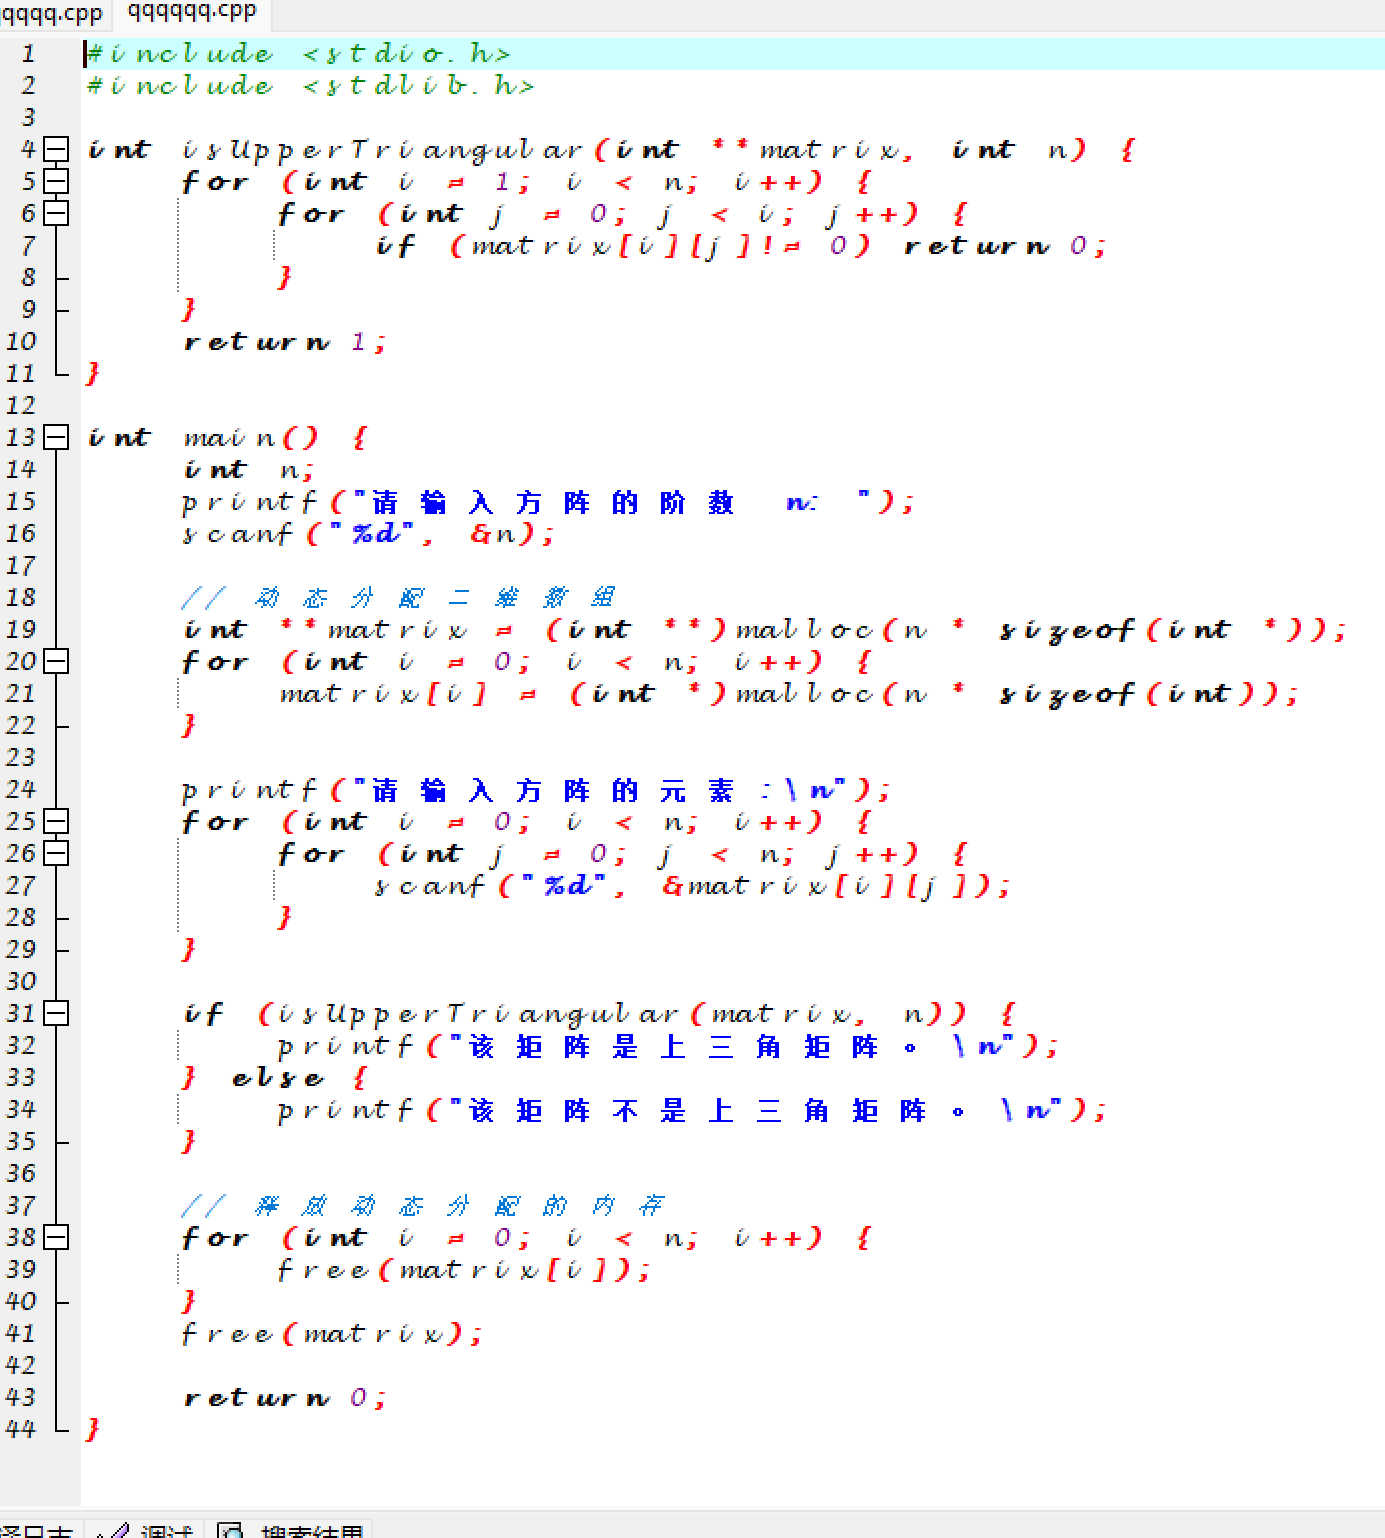The height and width of the screenshot is (1538, 1385).
Task: Place cursor on '#include <stdio.h>' line
Action: 299,54
